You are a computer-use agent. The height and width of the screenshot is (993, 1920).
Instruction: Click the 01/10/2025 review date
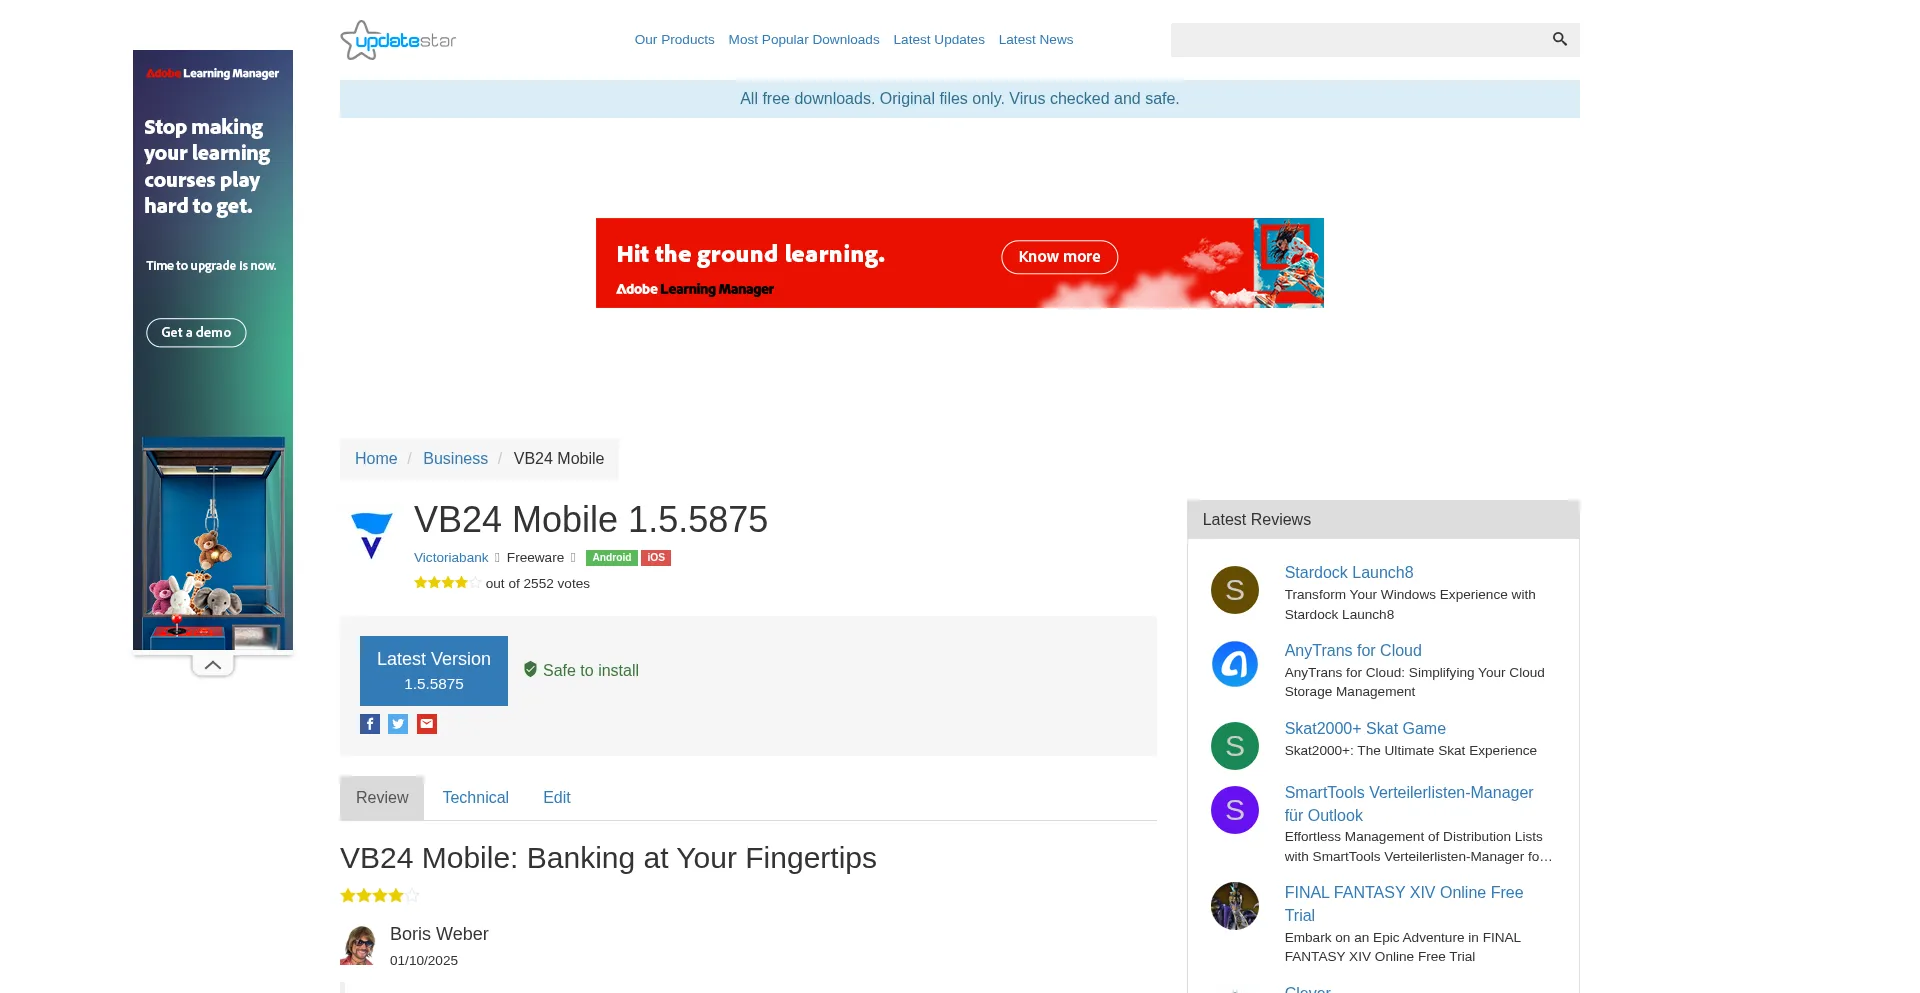(424, 961)
